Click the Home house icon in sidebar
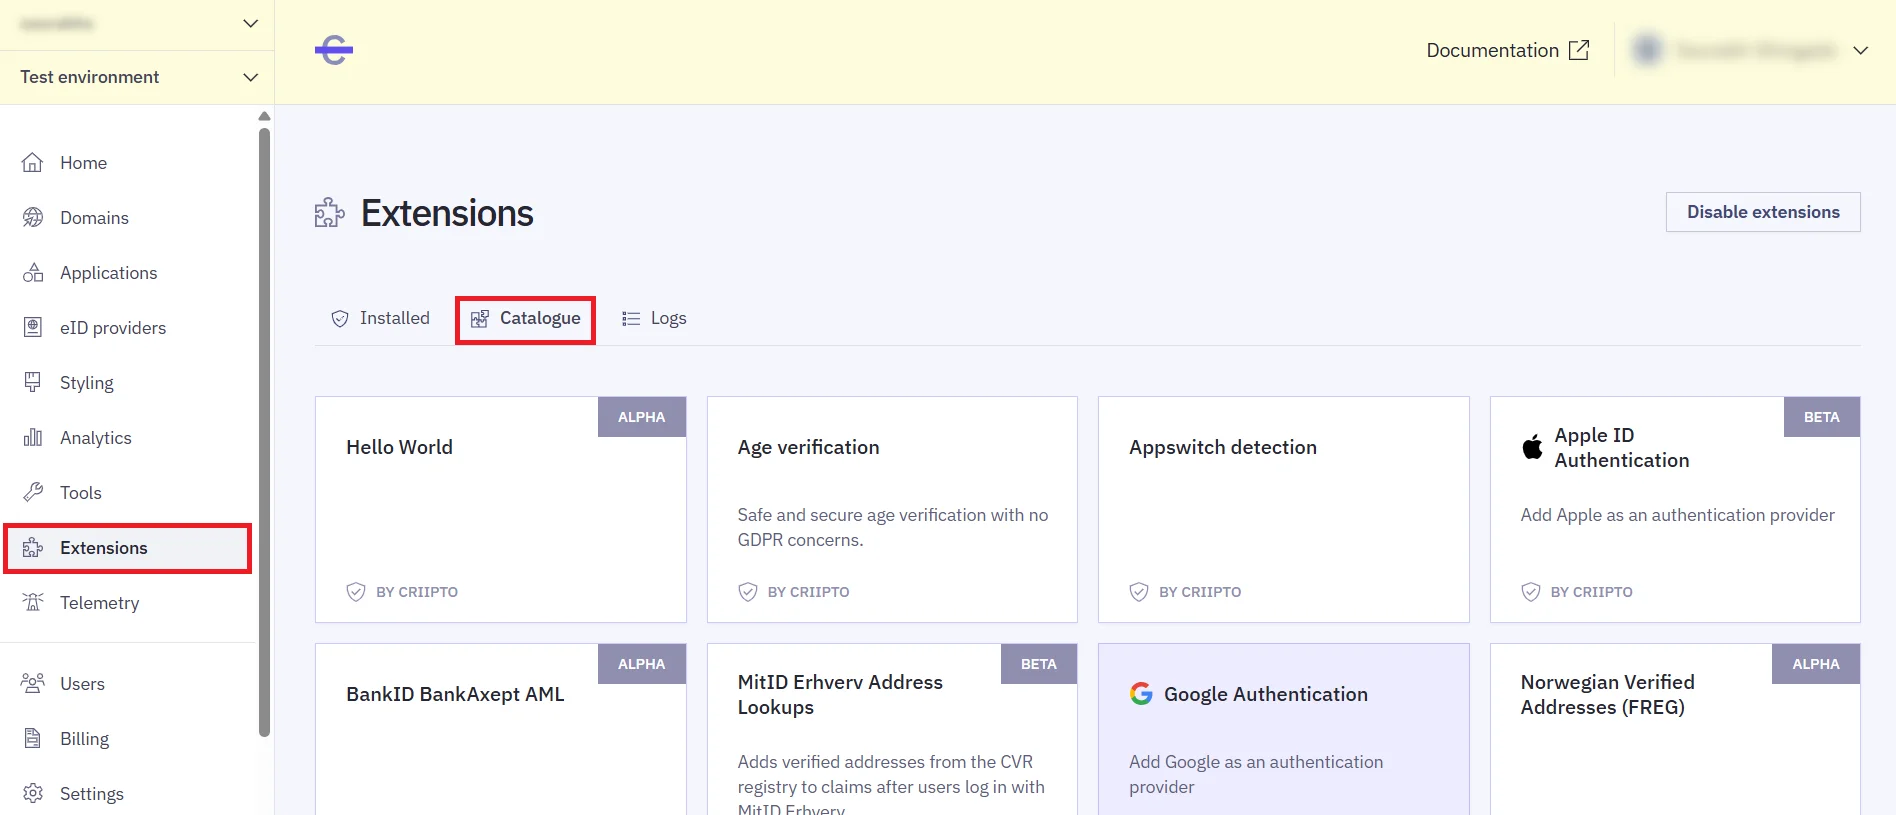The width and height of the screenshot is (1896, 815). pyautogui.click(x=33, y=163)
